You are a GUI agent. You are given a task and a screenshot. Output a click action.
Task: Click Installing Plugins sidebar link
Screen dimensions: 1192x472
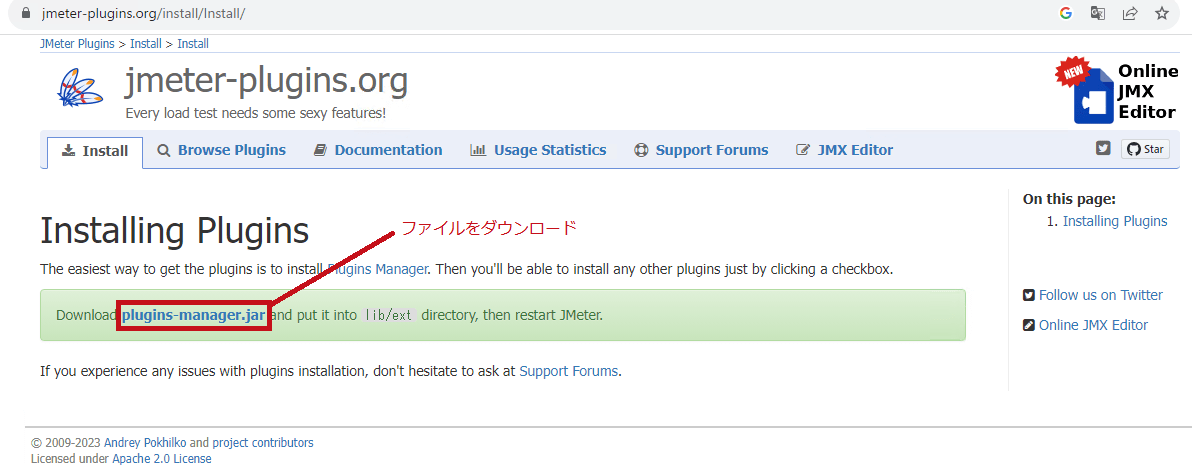pyautogui.click(x=1114, y=221)
